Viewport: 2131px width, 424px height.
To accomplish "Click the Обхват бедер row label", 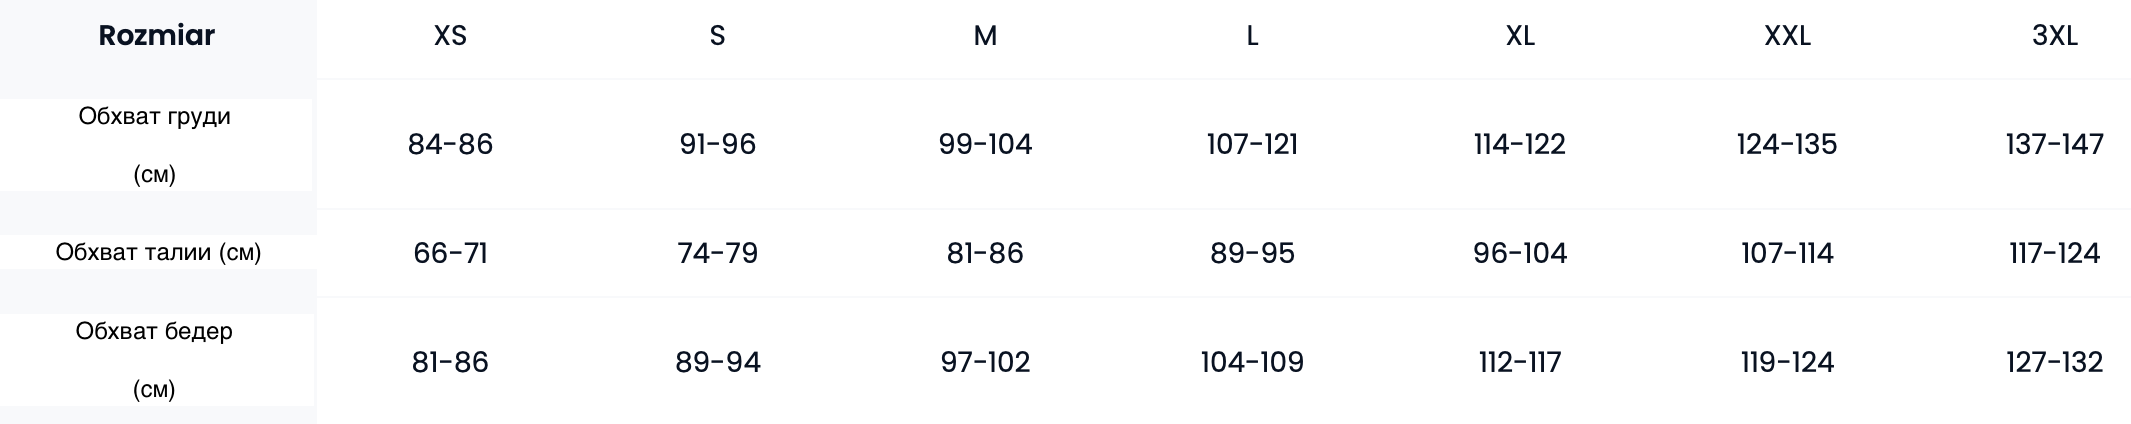I will [x=155, y=360].
